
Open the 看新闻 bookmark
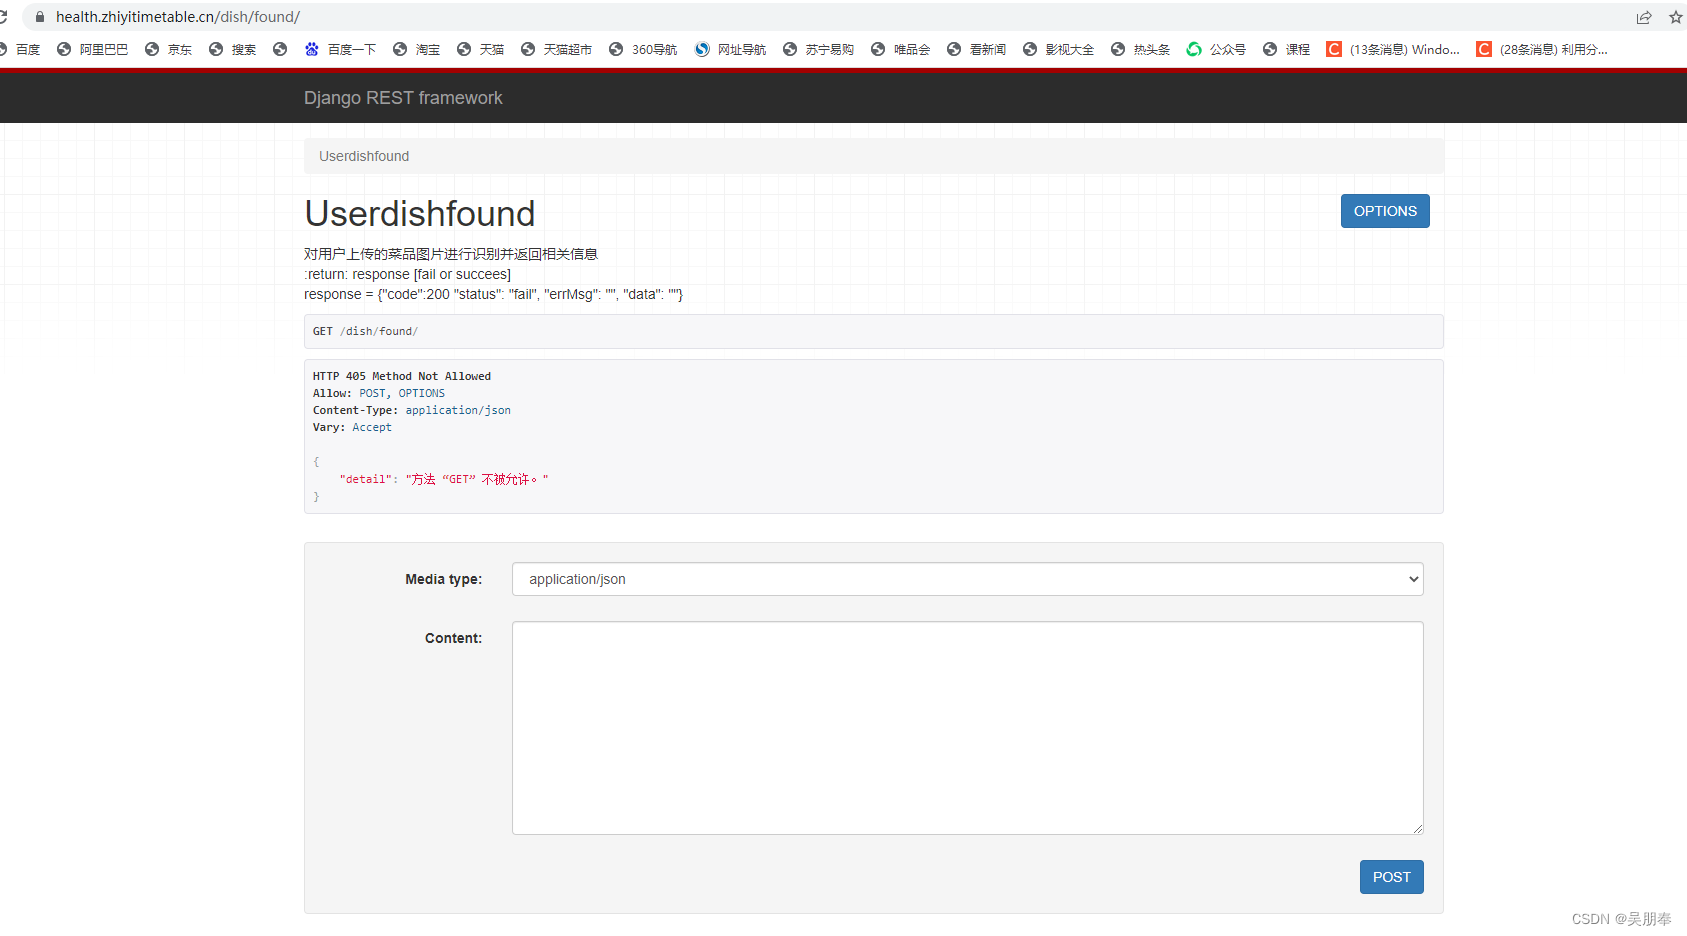click(x=976, y=49)
